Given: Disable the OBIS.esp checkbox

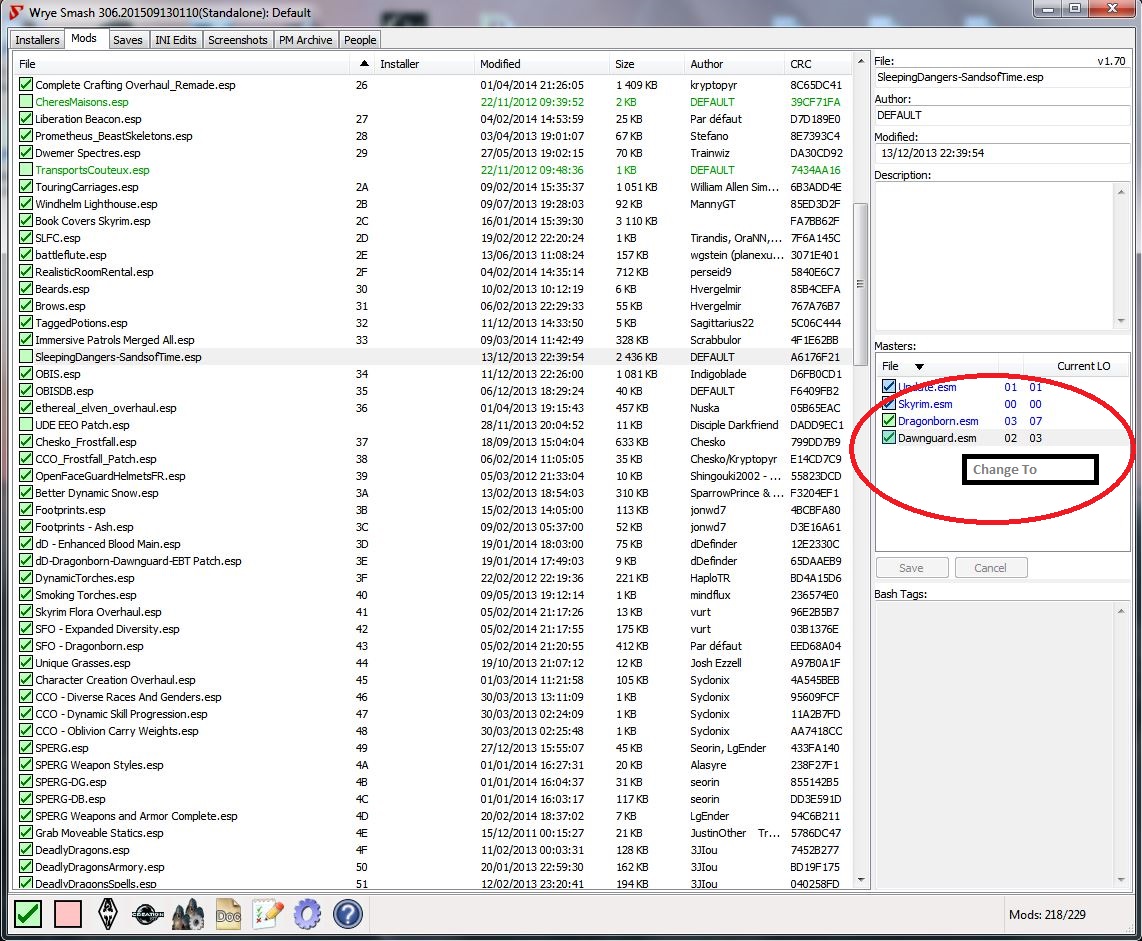Looking at the screenshot, I should 26,374.
